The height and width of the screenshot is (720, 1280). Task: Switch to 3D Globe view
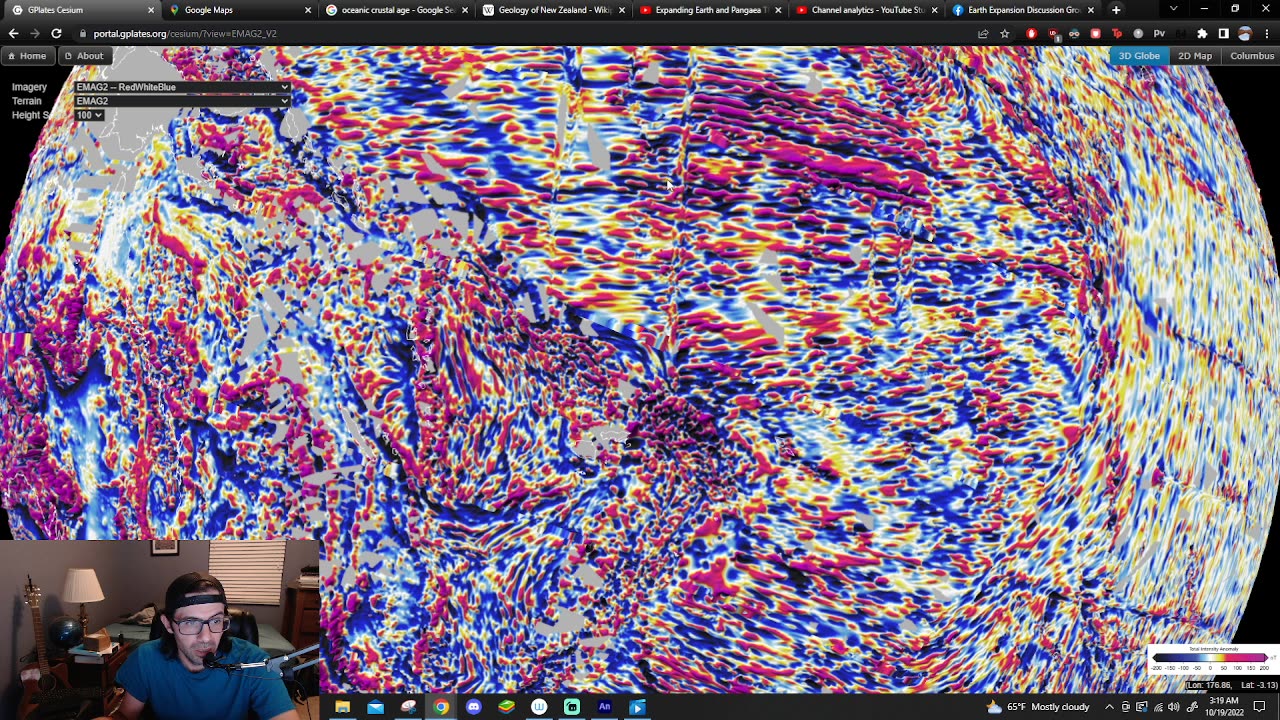click(1139, 56)
